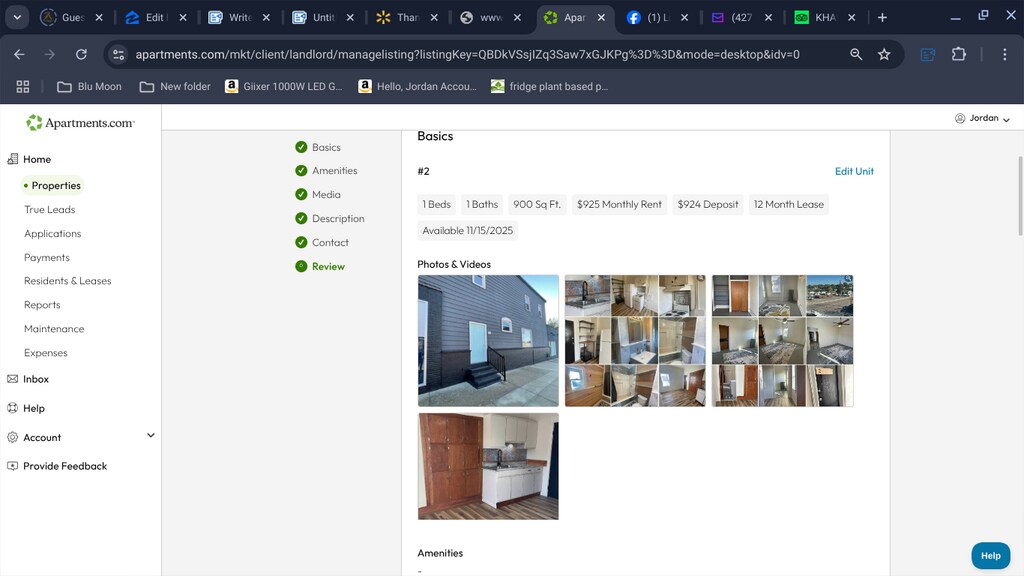Open the tab search dropdown arrow
This screenshot has width=1024, height=576.
click(x=17, y=17)
